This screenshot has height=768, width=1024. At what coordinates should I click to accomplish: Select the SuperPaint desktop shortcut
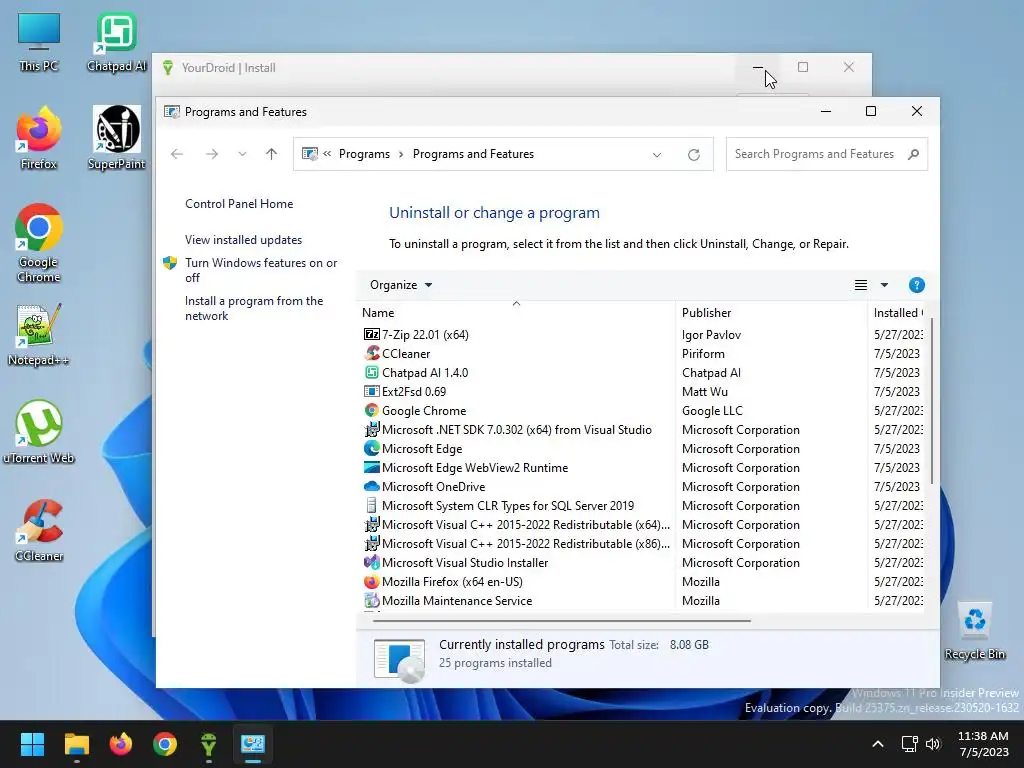[116, 138]
